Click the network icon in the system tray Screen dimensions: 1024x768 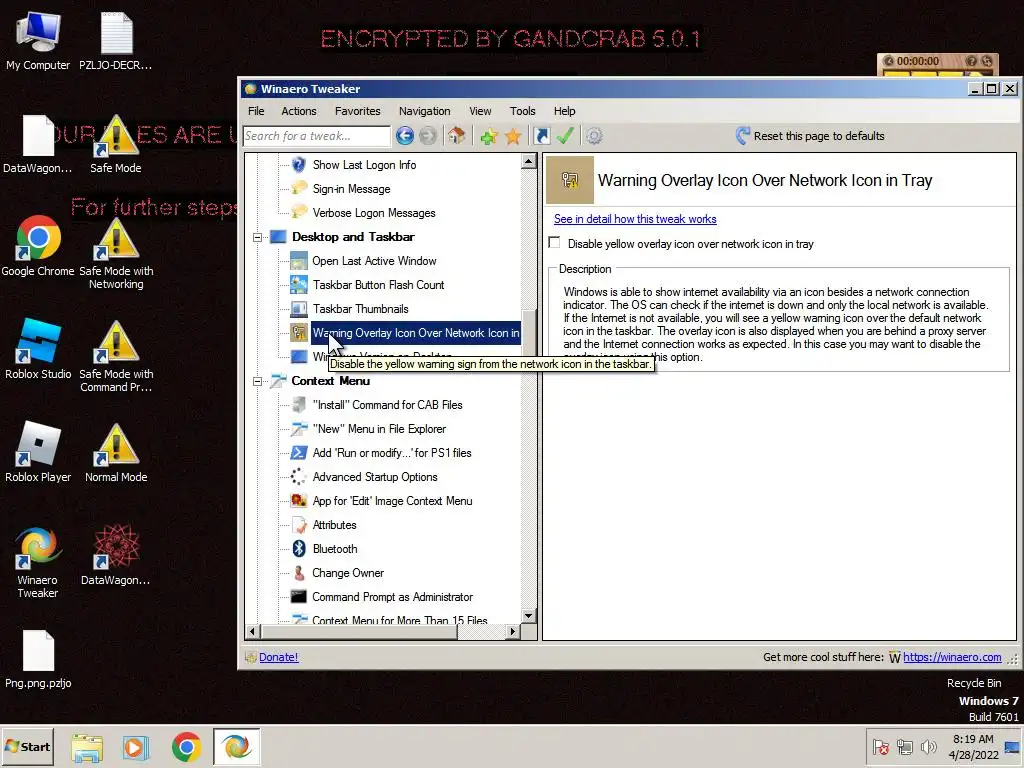tap(904, 747)
